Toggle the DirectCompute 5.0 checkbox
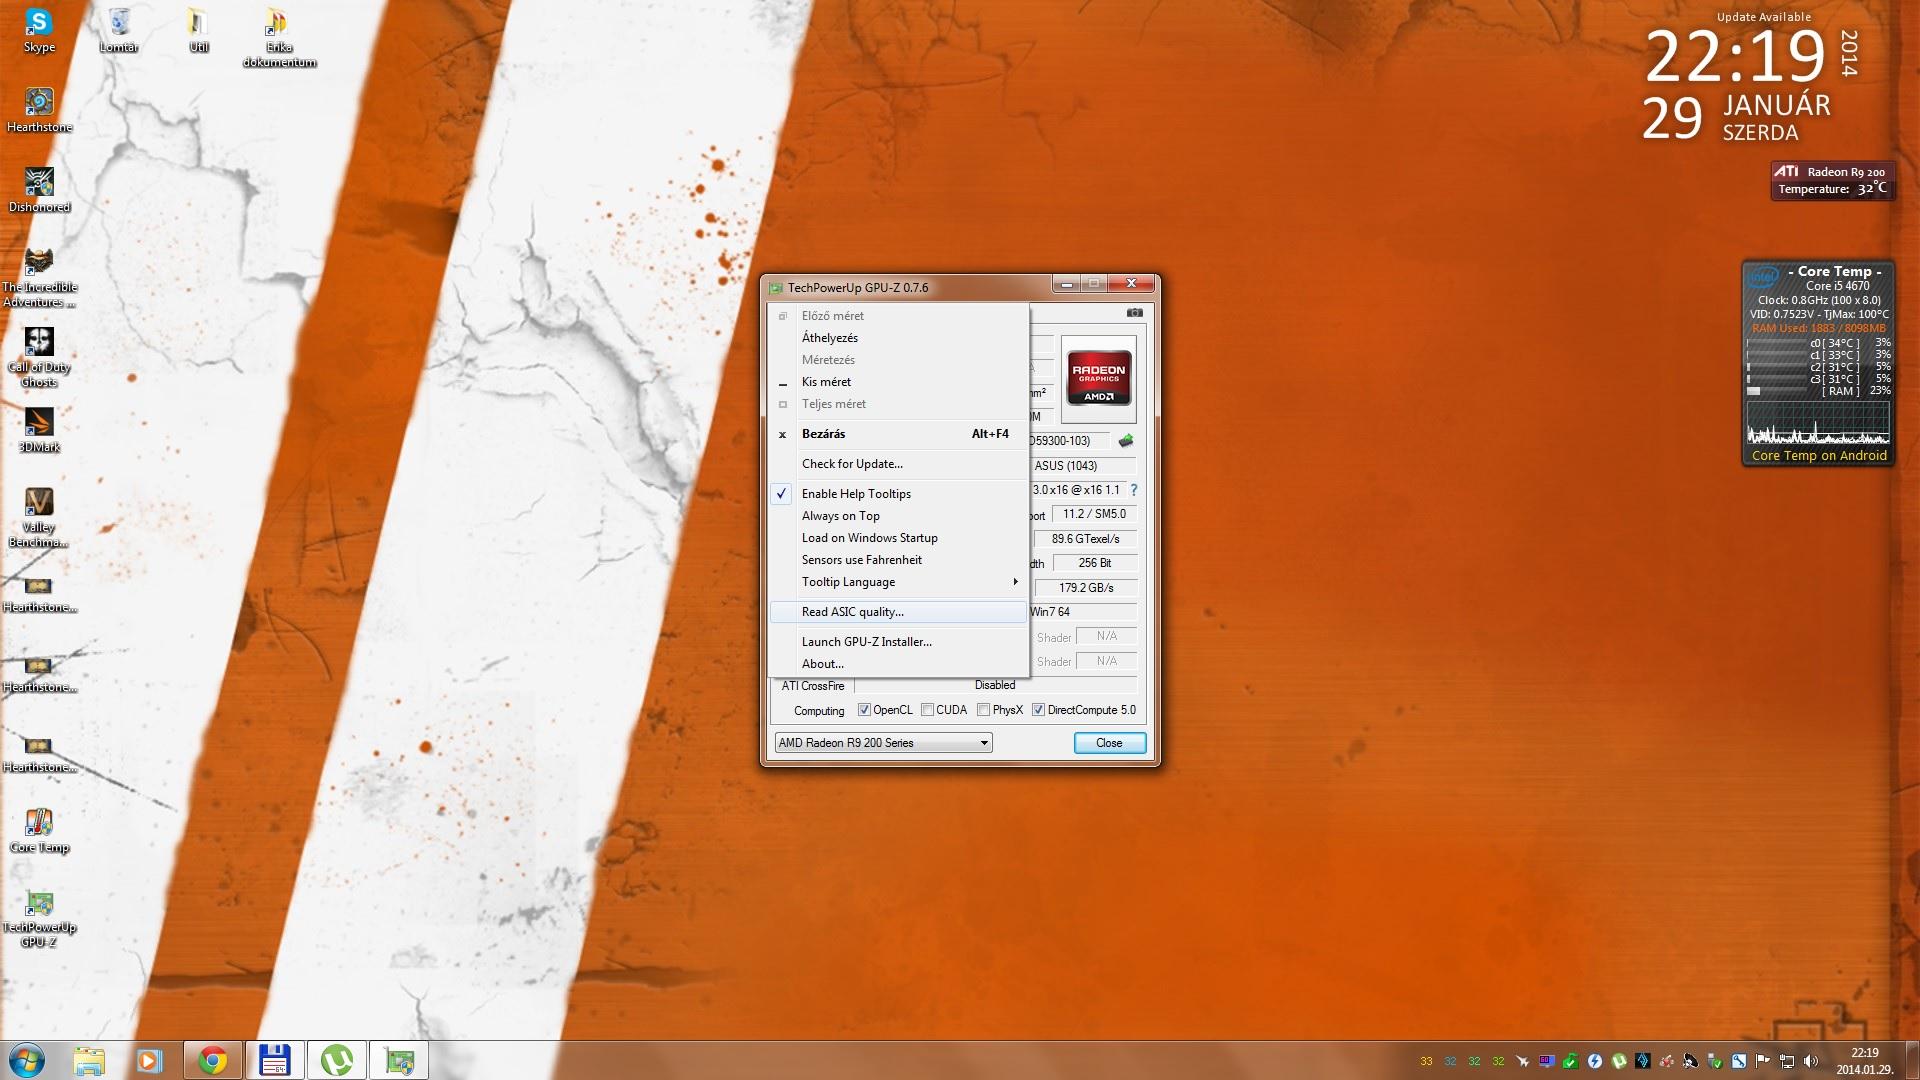This screenshot has height=1080, width=1920. (1038, 710)
